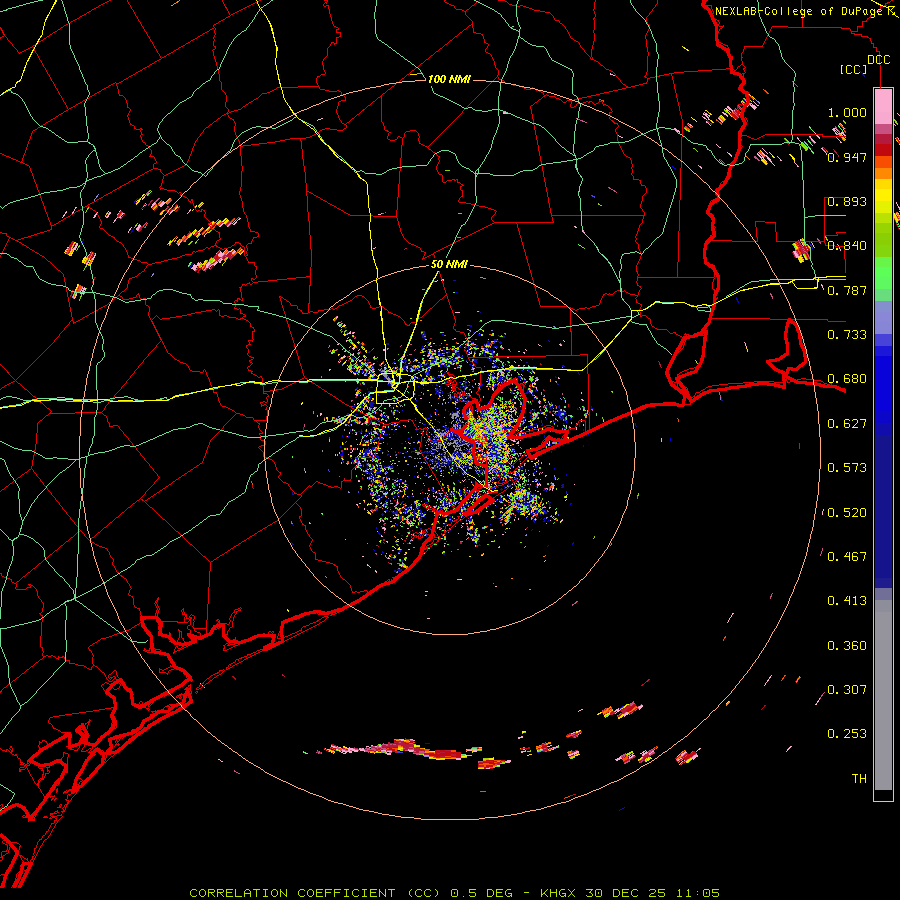Click the "11:05" timestamp
Image resolution: width=900 pixels, height=900 pixels.
click(x=696, y=893)
